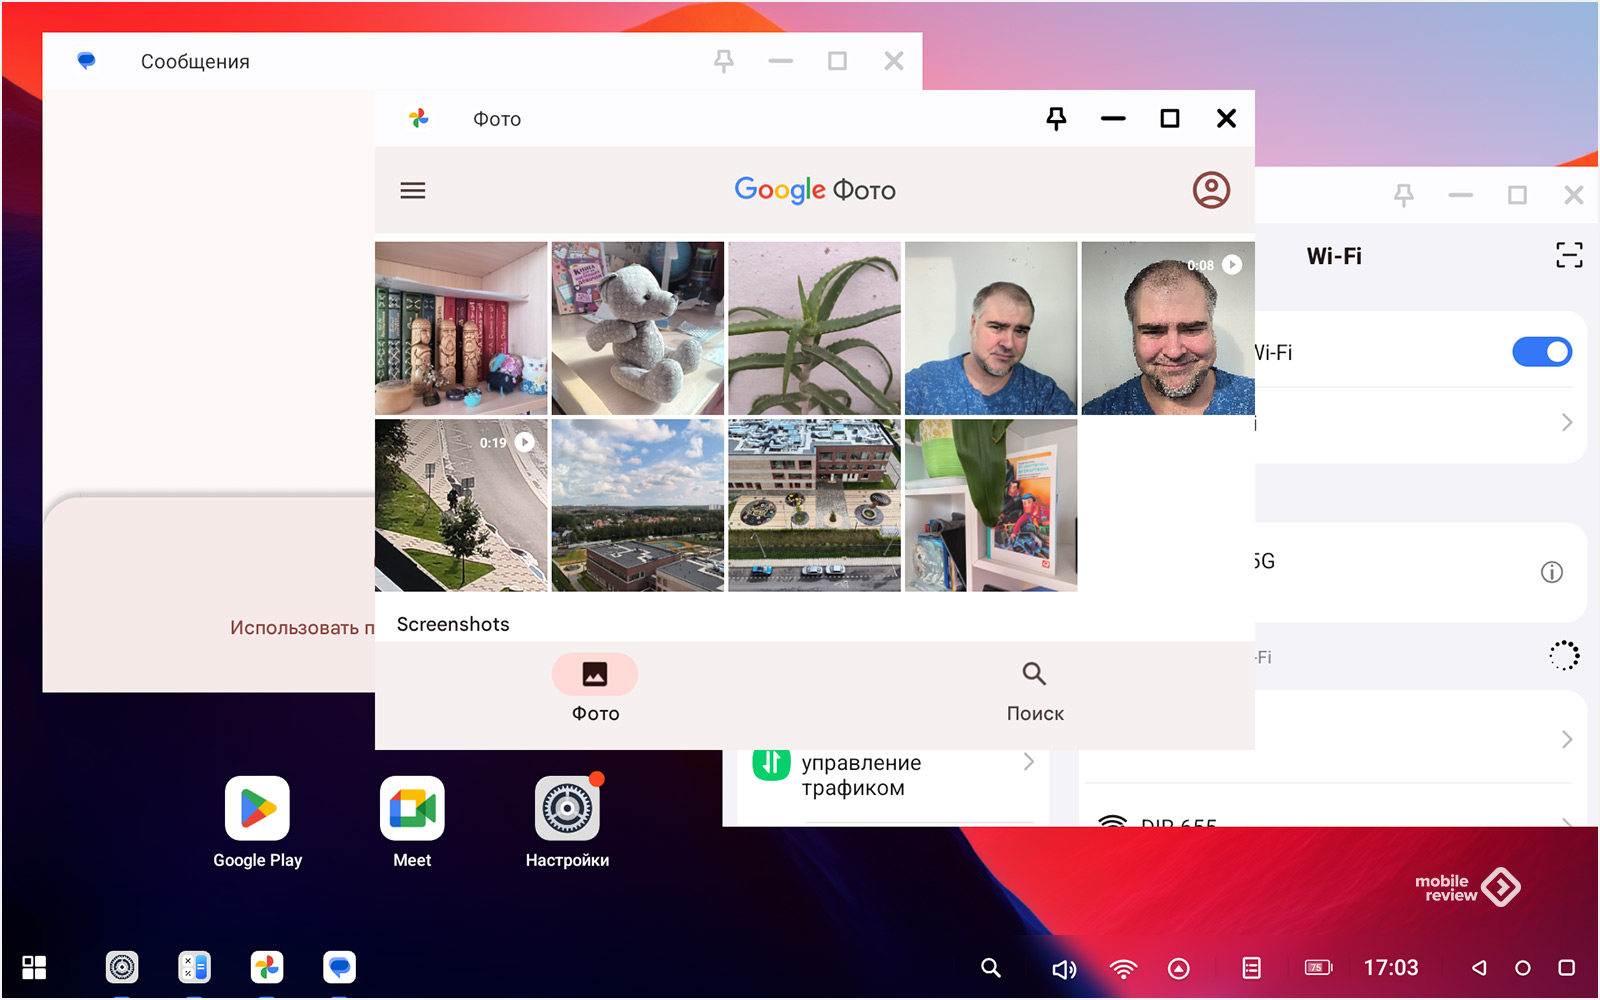Switch to Messages in the taskbar
1600x1000 pixels.
pos(340,967)
